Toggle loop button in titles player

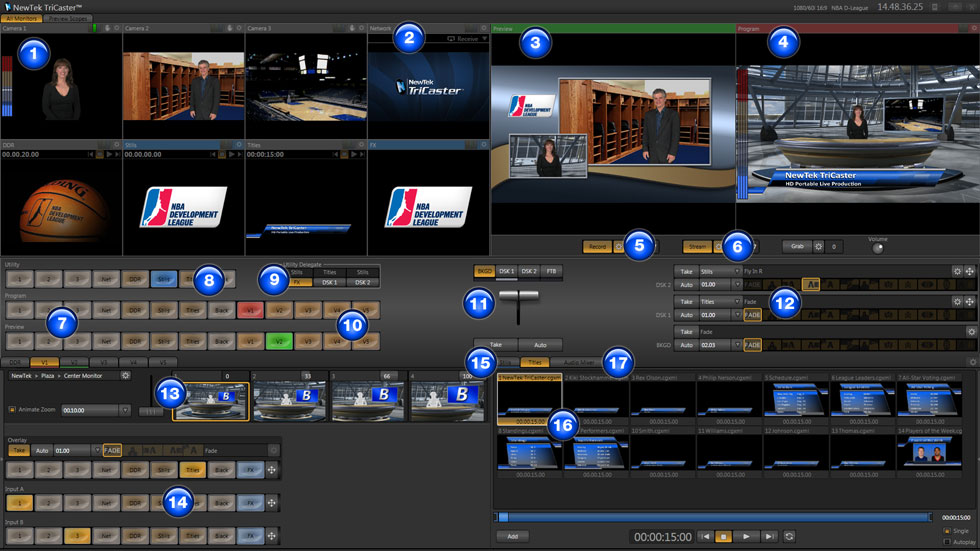click(789, 536)
